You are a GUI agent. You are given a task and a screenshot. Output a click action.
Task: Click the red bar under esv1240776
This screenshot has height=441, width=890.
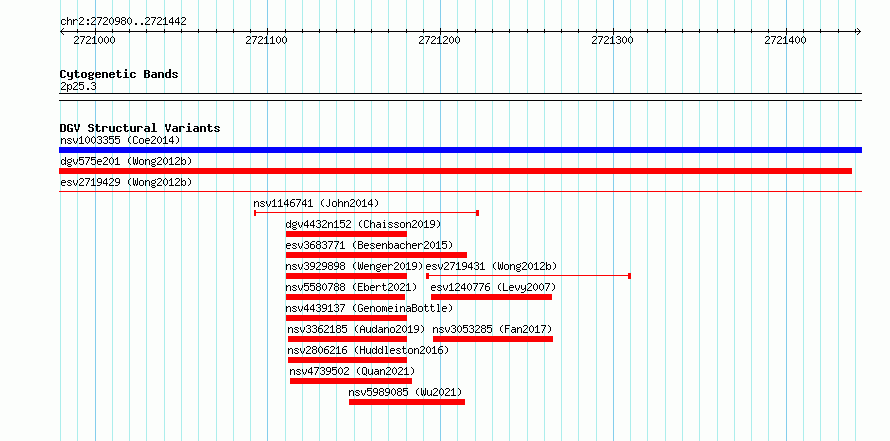click(x=492, y=297)
